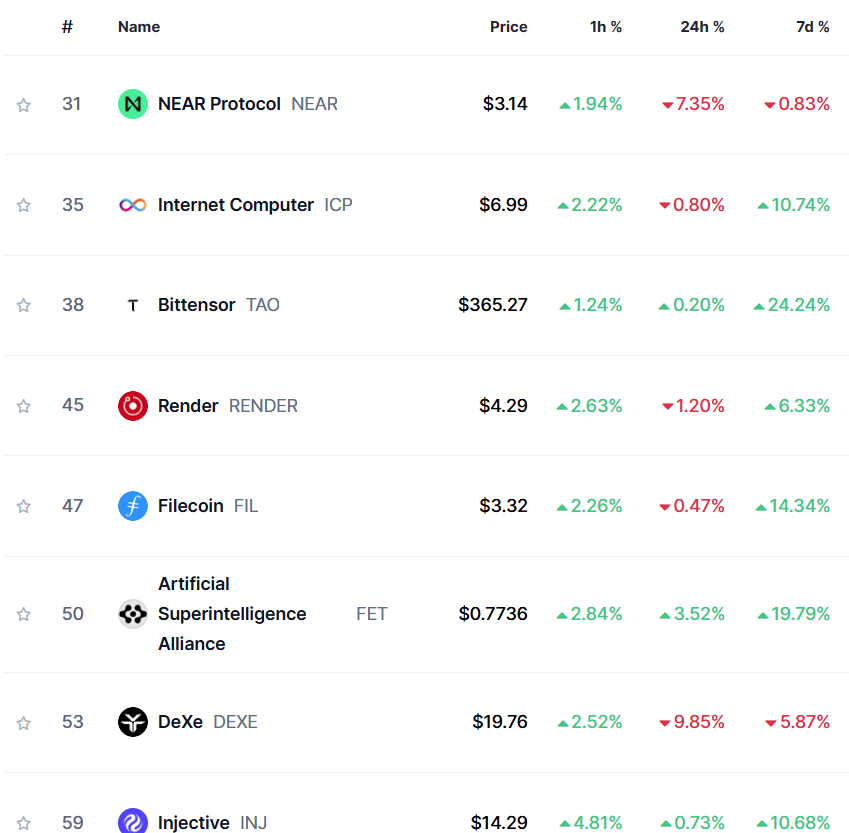This screenshot has height=833, width=849.
Task: Sort the table by Price column
Action: (508, 27)
